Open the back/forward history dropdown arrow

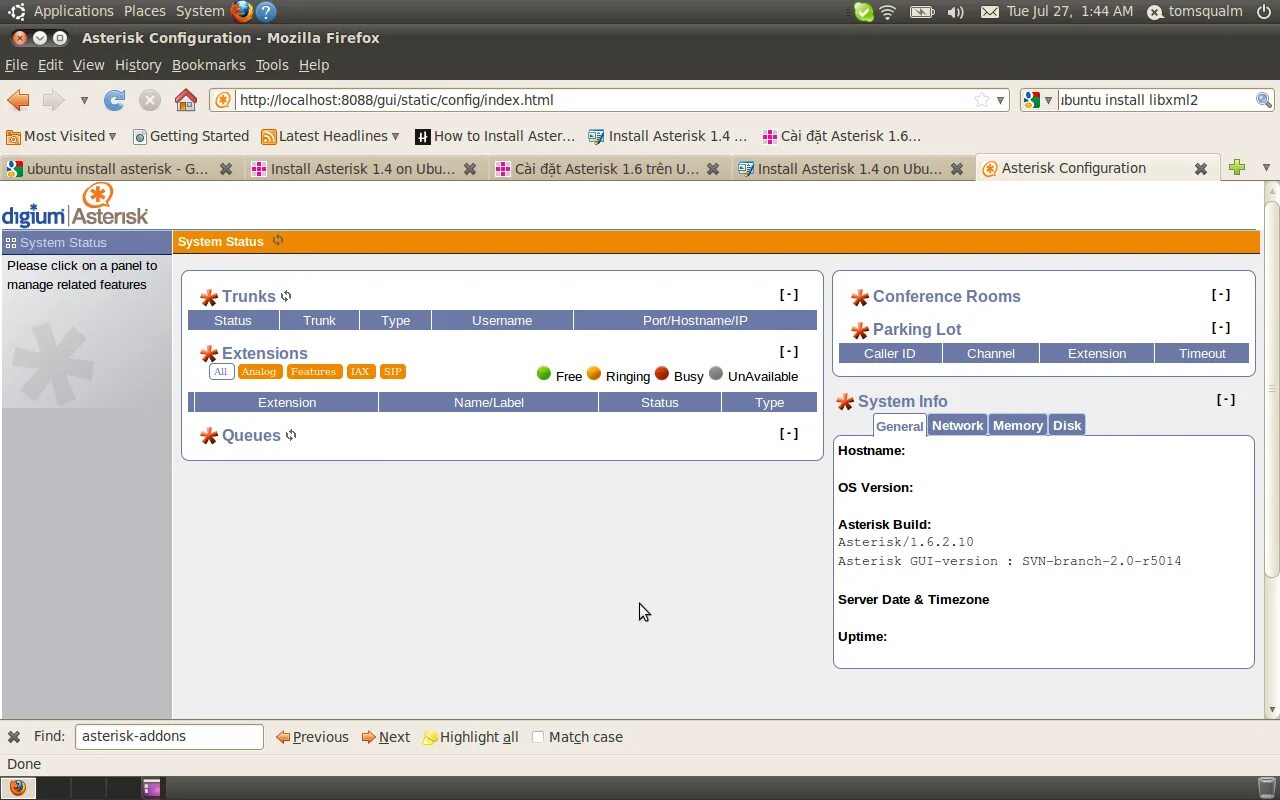coord(84,100)
